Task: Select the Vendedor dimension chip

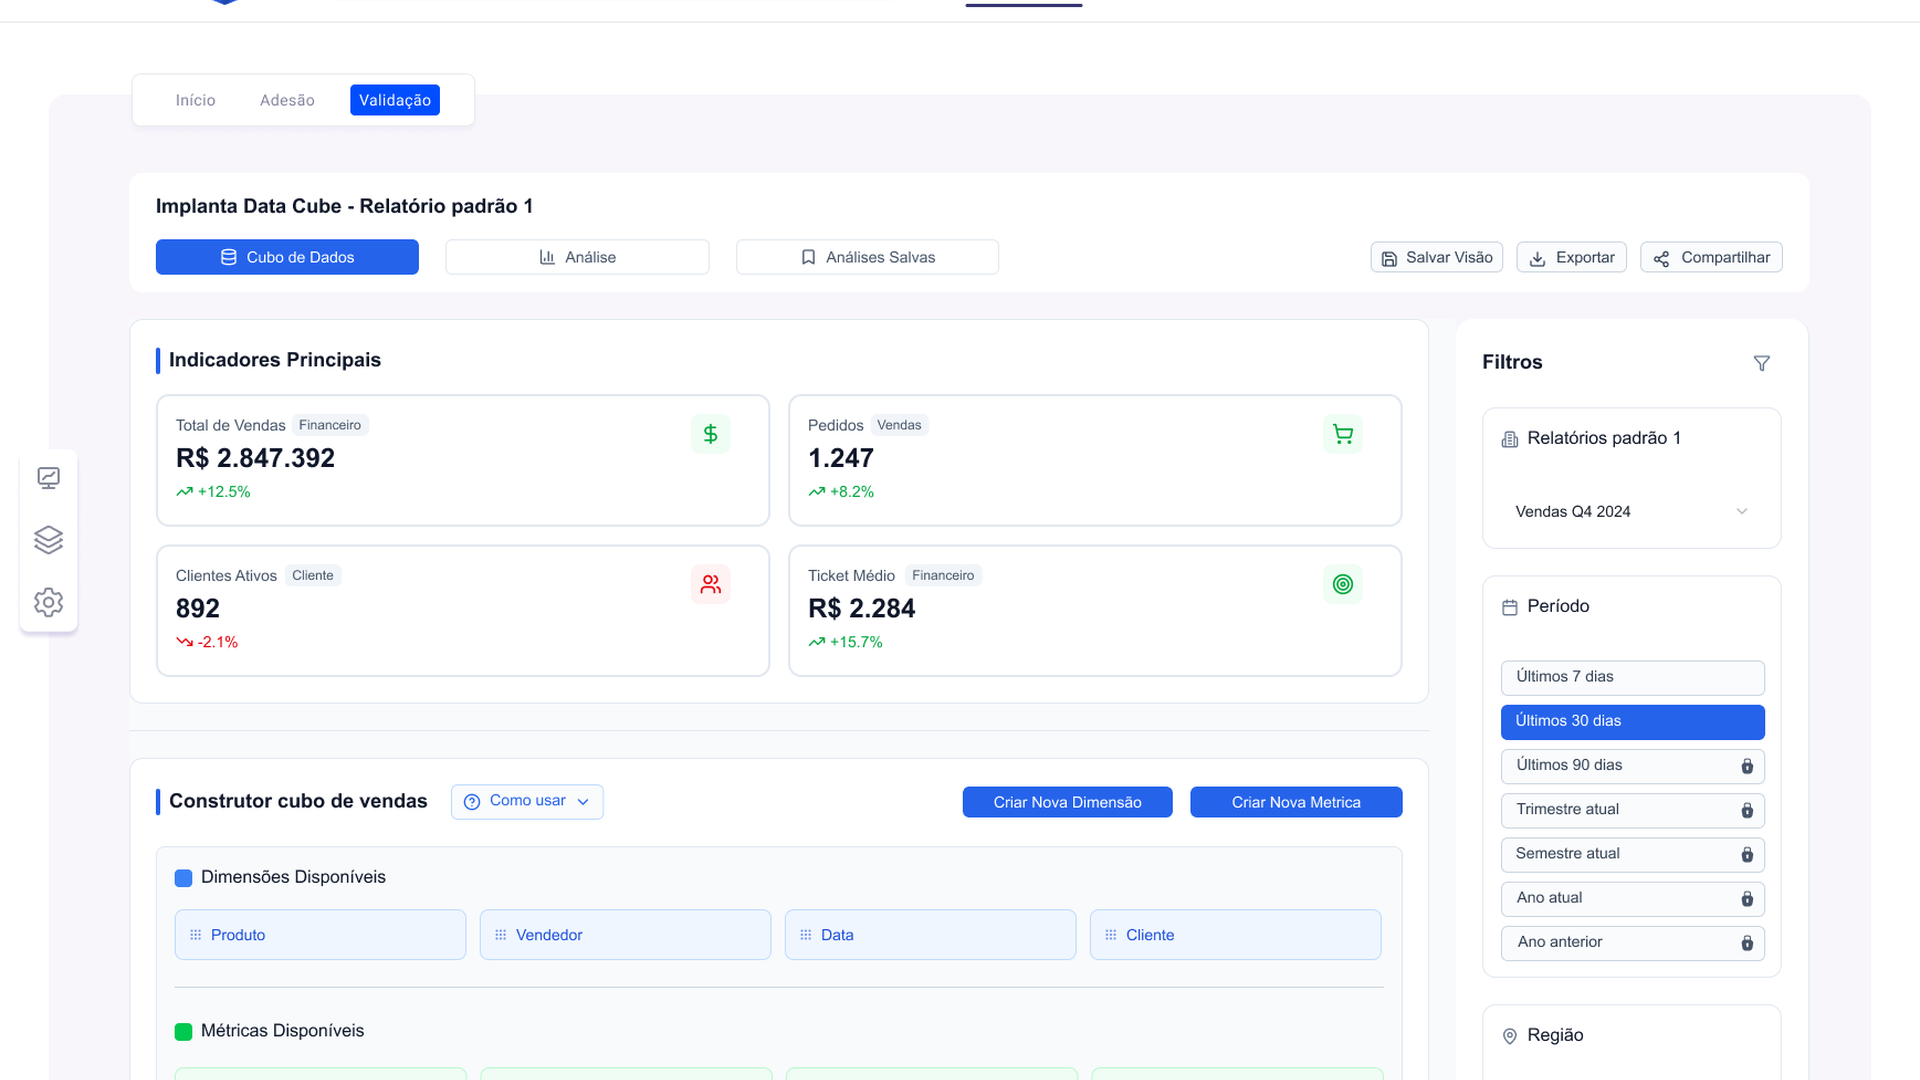Action: click(625, 935)
